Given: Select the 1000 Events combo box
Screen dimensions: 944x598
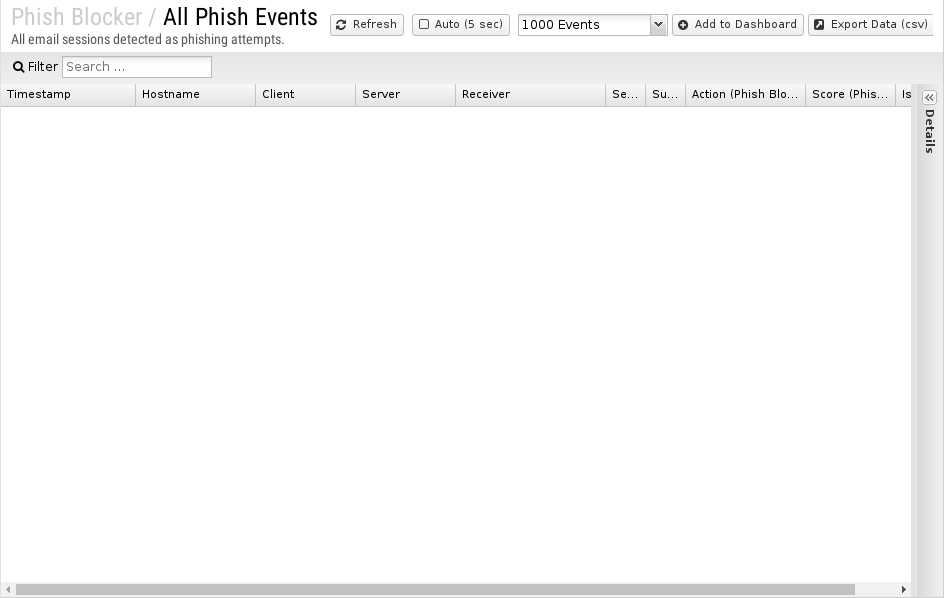Looking at the screenshot, I should [x=592, y=25].
